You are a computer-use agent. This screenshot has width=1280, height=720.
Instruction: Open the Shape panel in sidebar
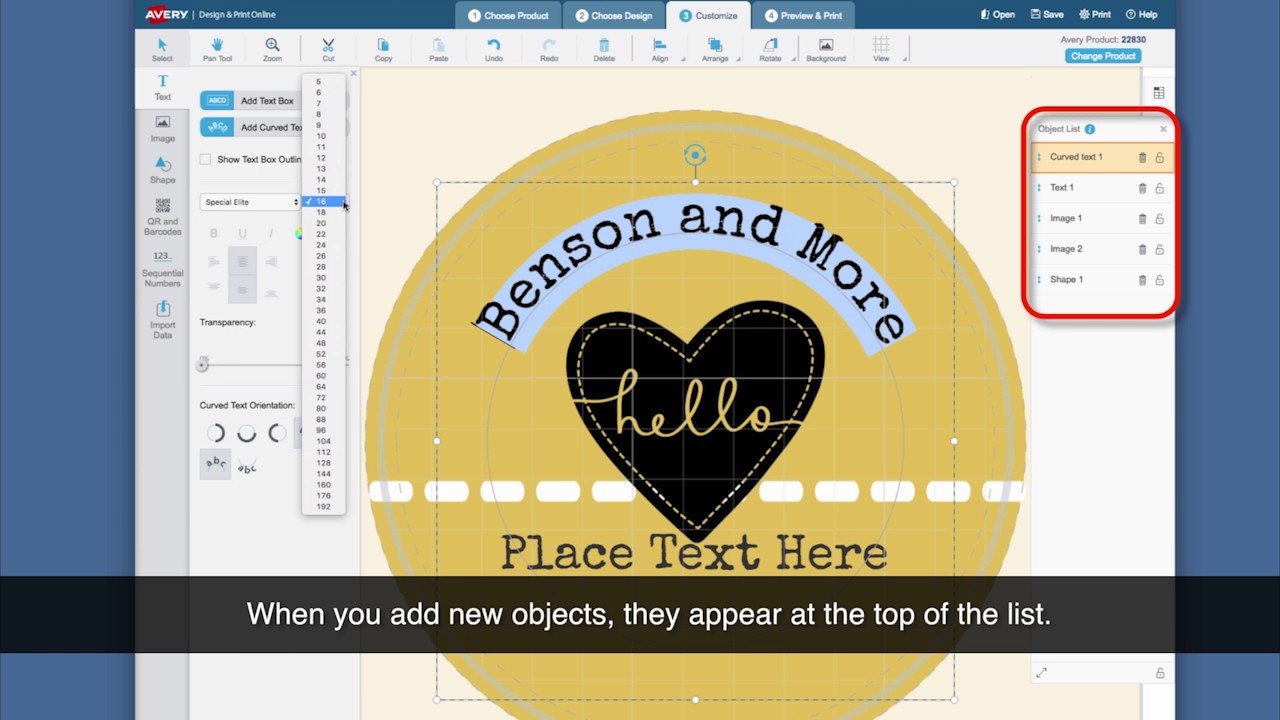click(162, 171)
